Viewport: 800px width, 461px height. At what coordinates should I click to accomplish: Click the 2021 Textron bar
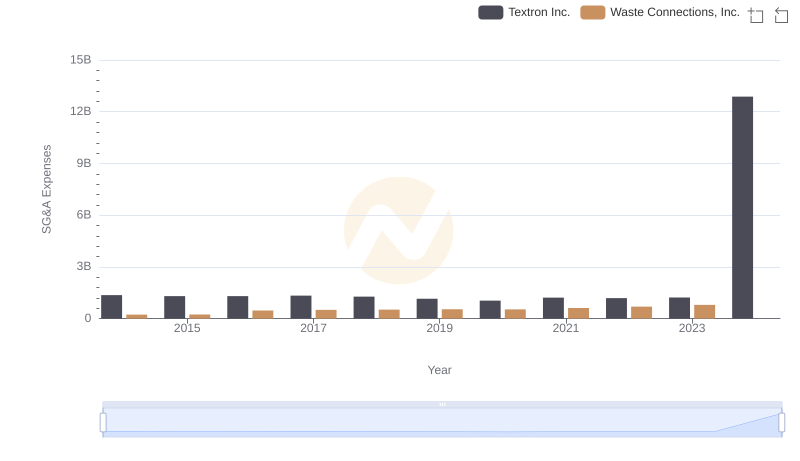click(553, 308)
